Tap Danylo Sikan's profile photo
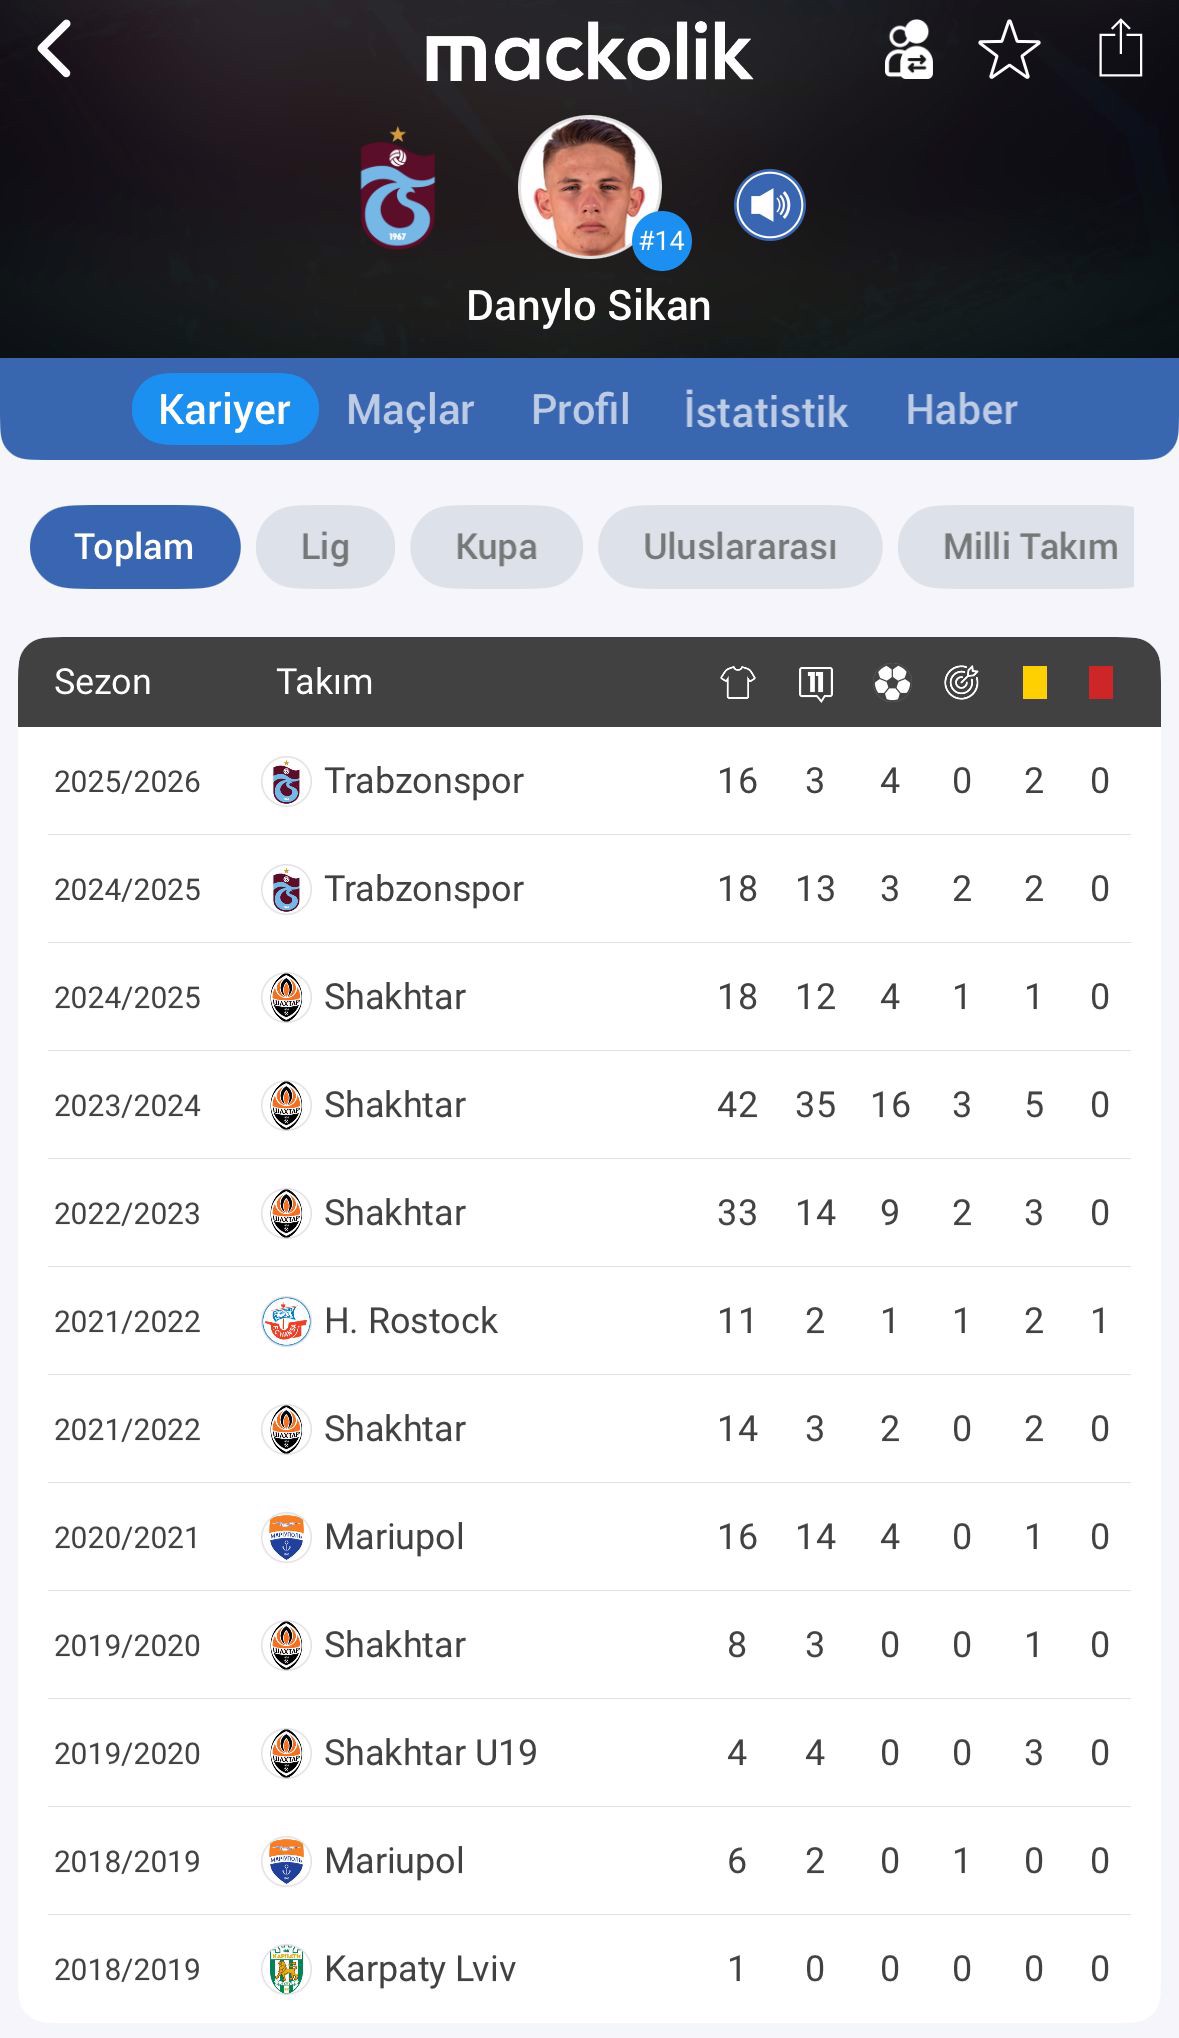Viewport: 1179px width, 2038px height. pyautogui.click(x=589, y=187)
